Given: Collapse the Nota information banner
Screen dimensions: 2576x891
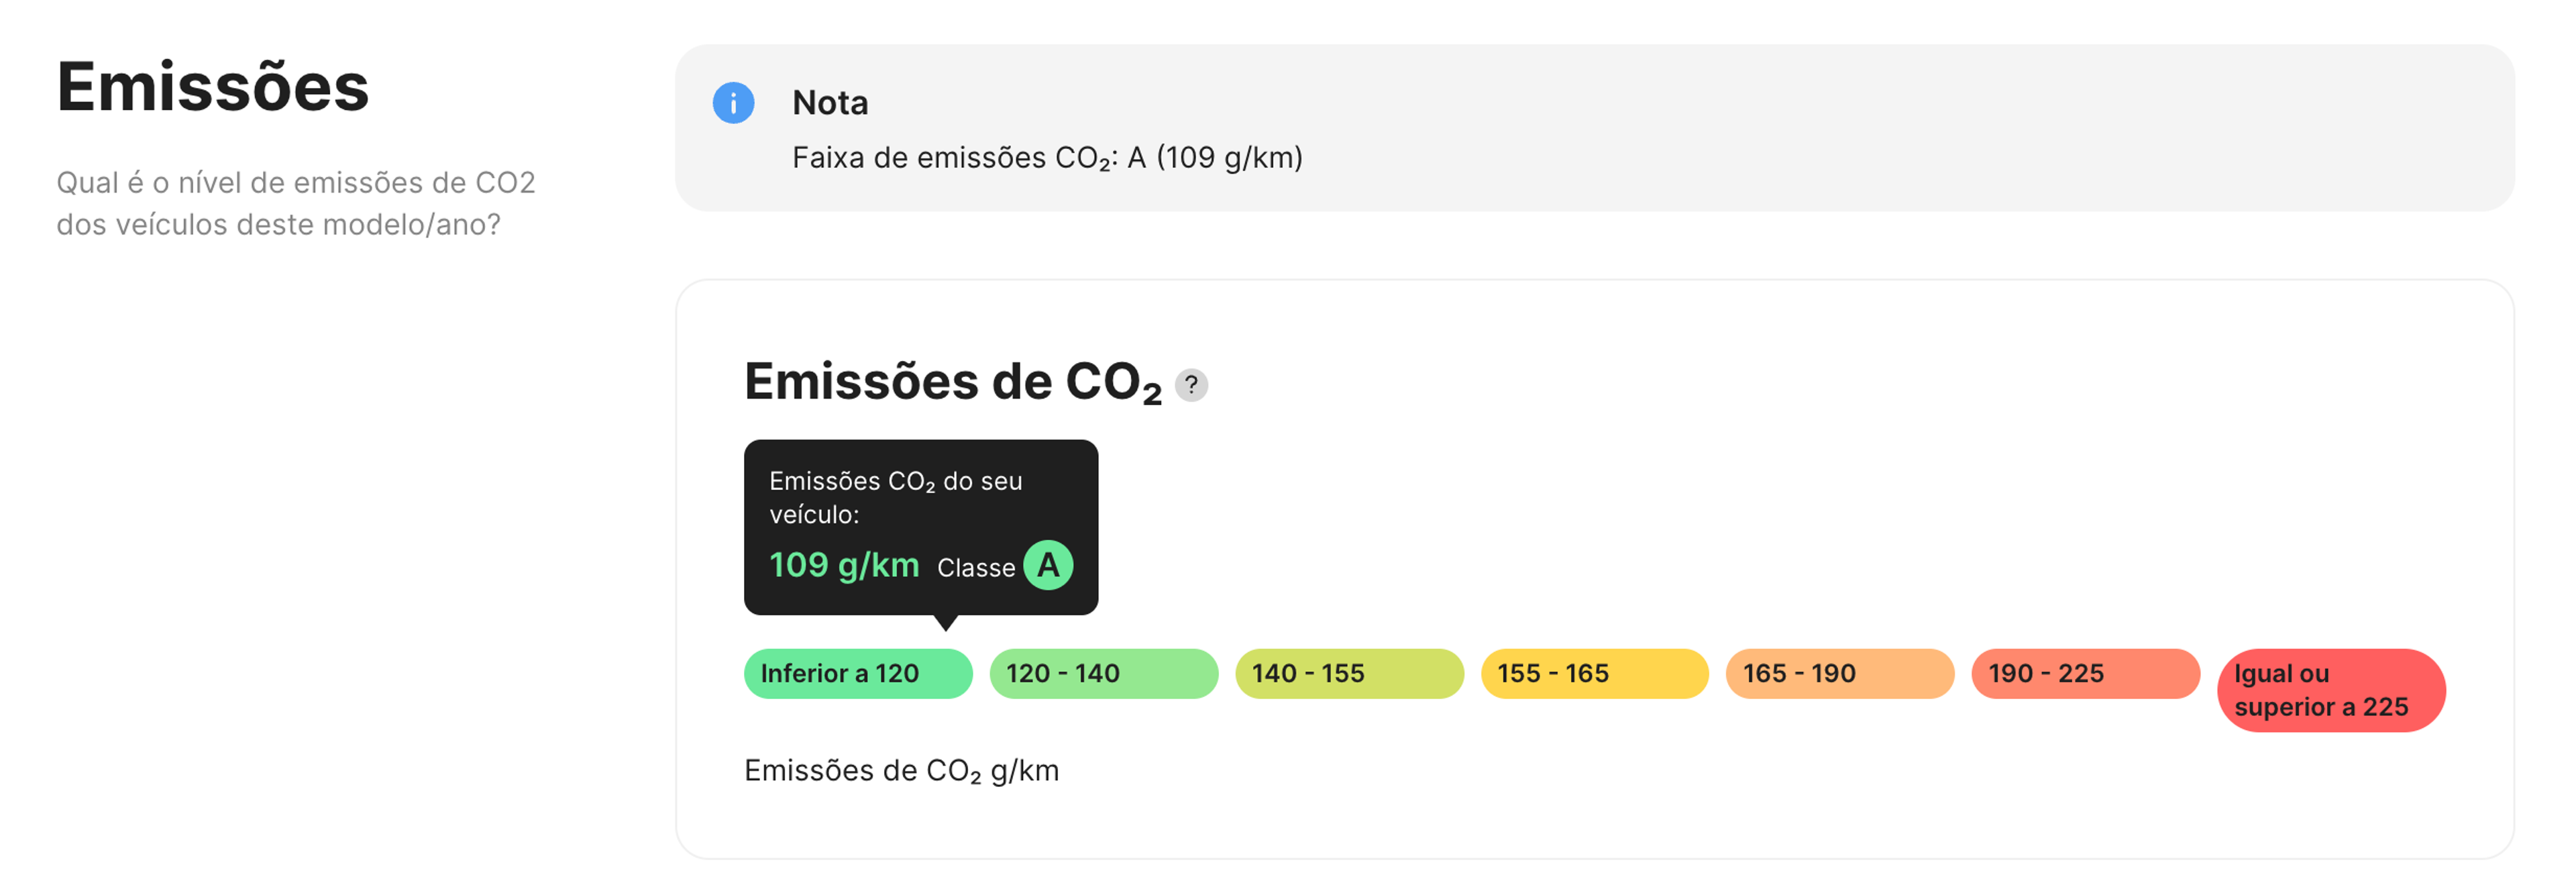Looking at the screenshot, I should tap(830, 103).
